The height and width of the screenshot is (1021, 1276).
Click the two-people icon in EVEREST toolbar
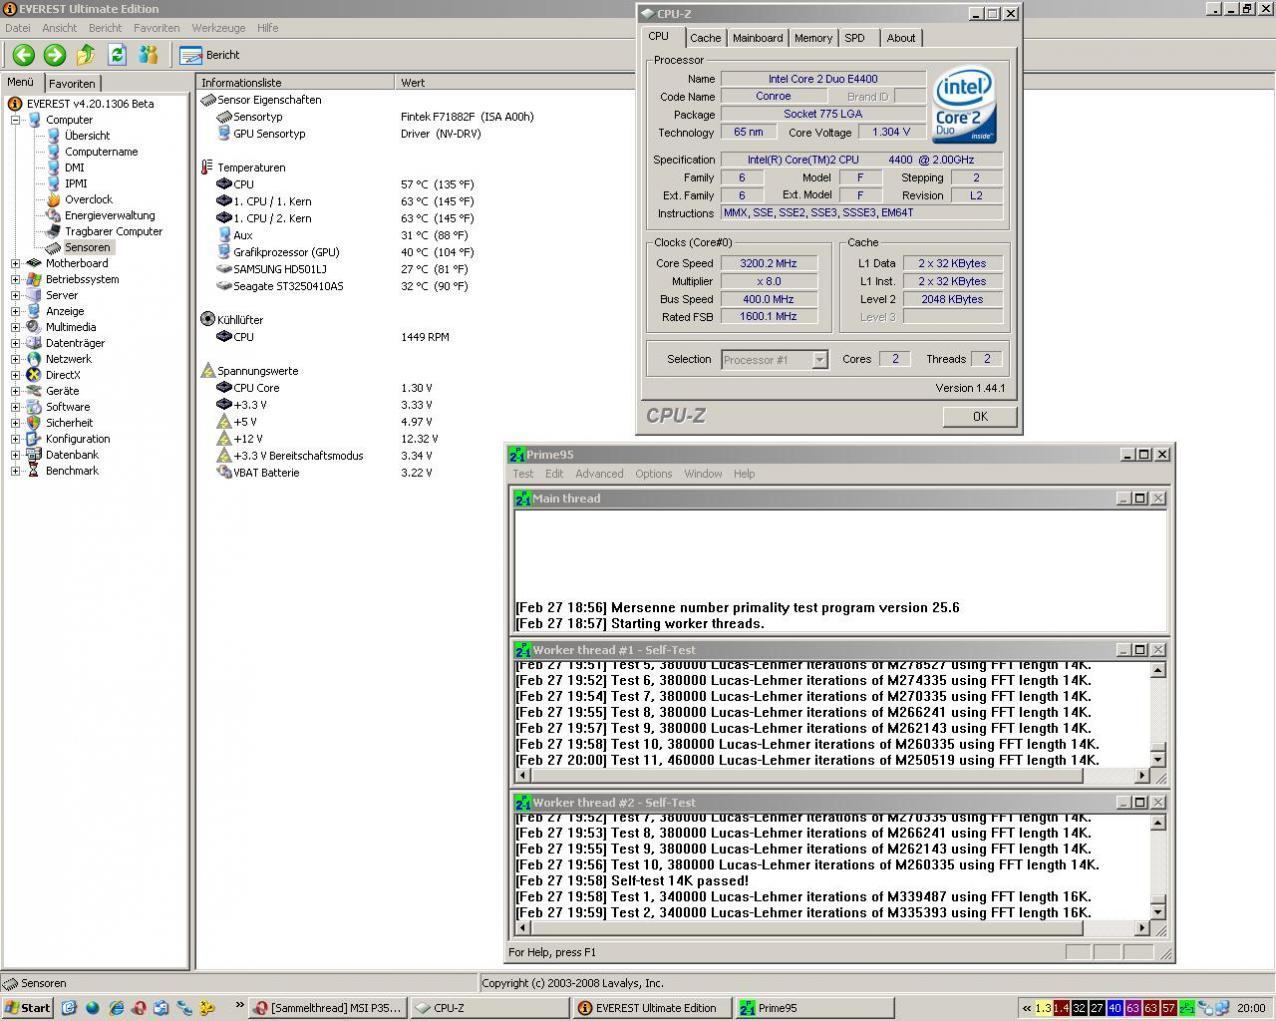click(x=148, y=55)
